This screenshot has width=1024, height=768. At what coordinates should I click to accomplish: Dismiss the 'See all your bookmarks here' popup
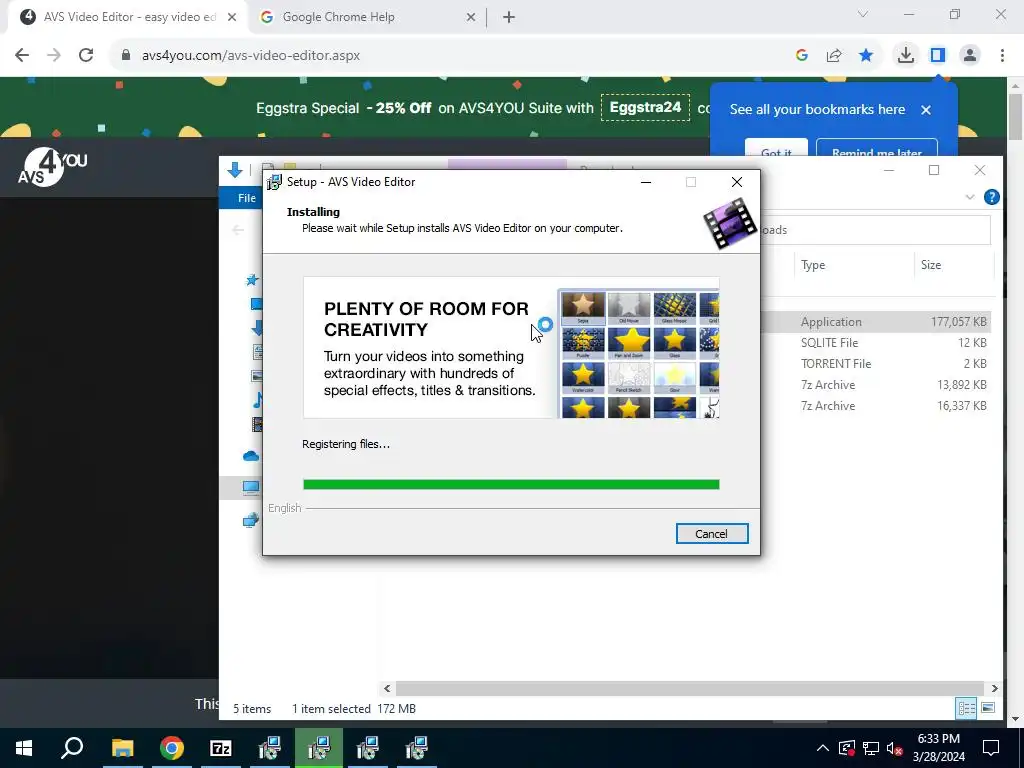[925, 110]
